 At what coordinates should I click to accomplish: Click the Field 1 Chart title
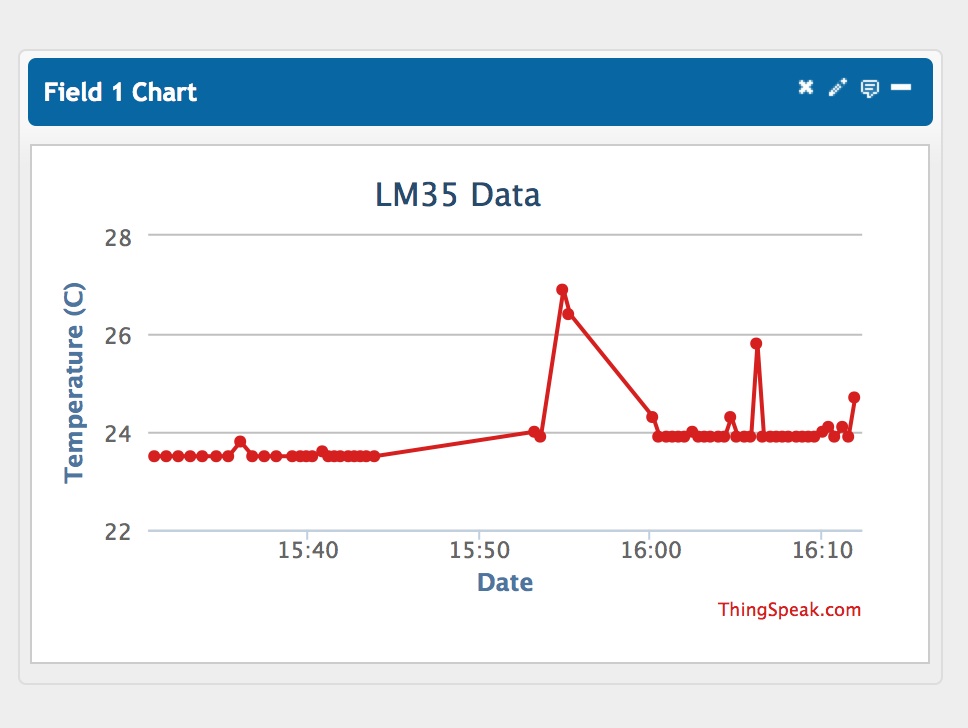point(120,92)
